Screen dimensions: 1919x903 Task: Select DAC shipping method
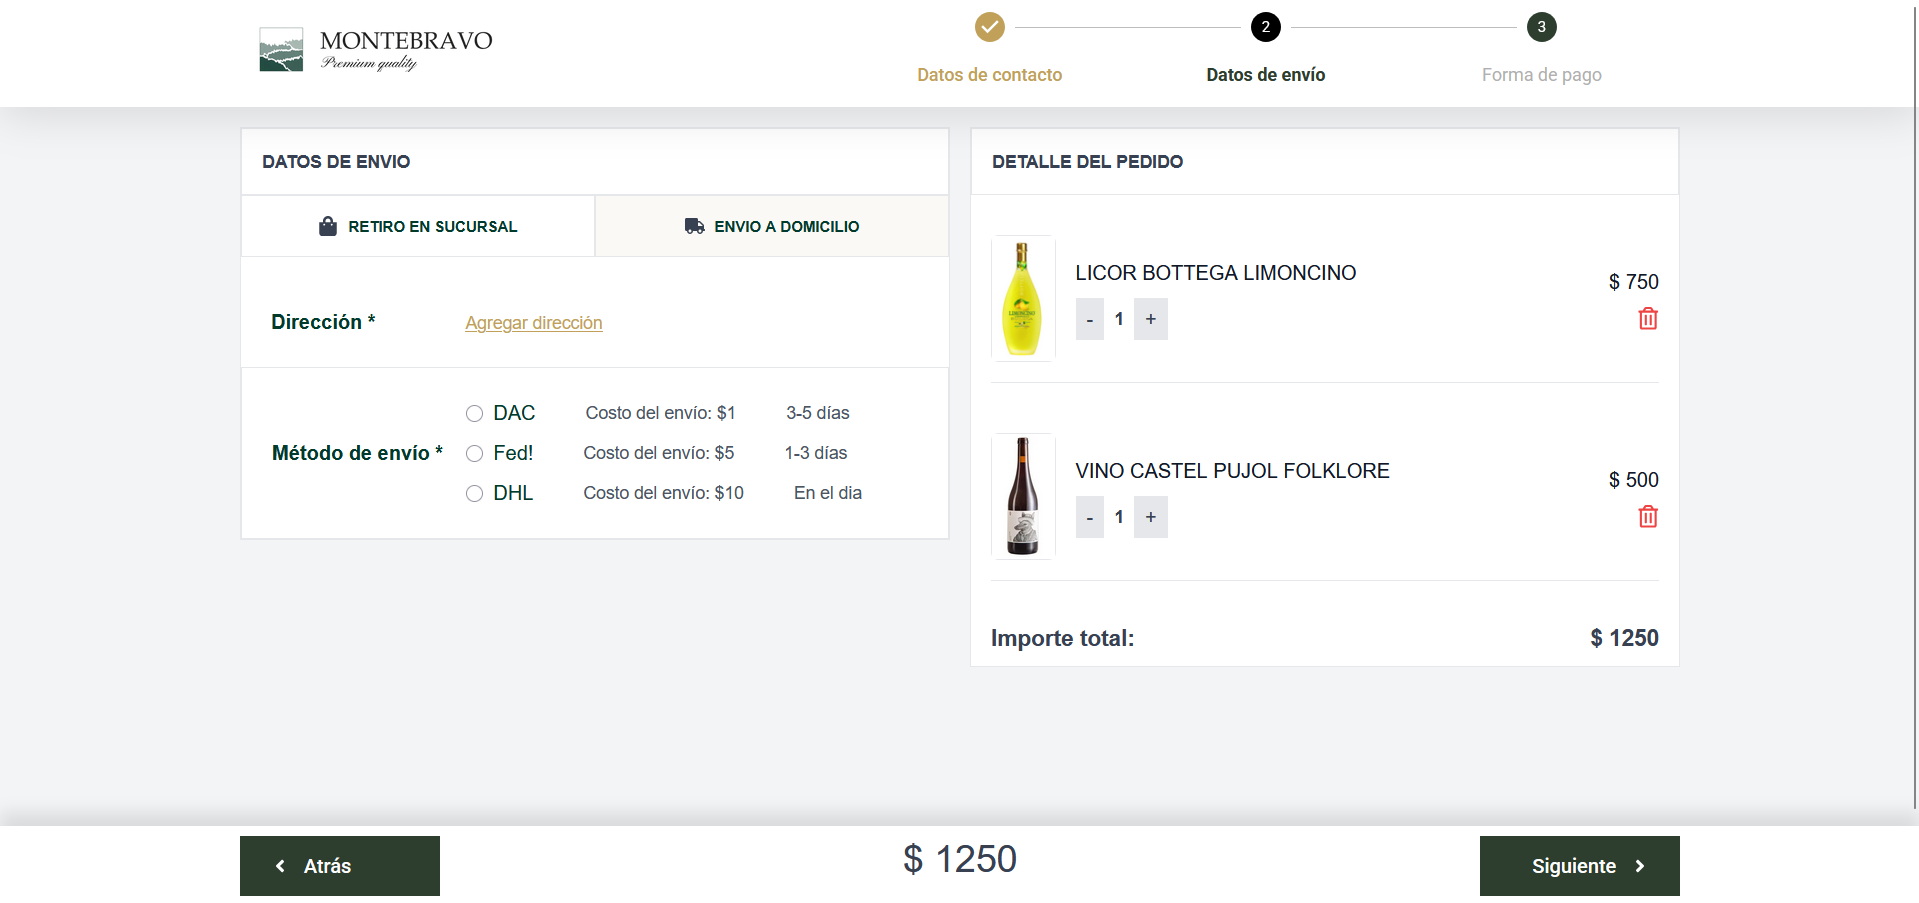click(x=475, y=414)
